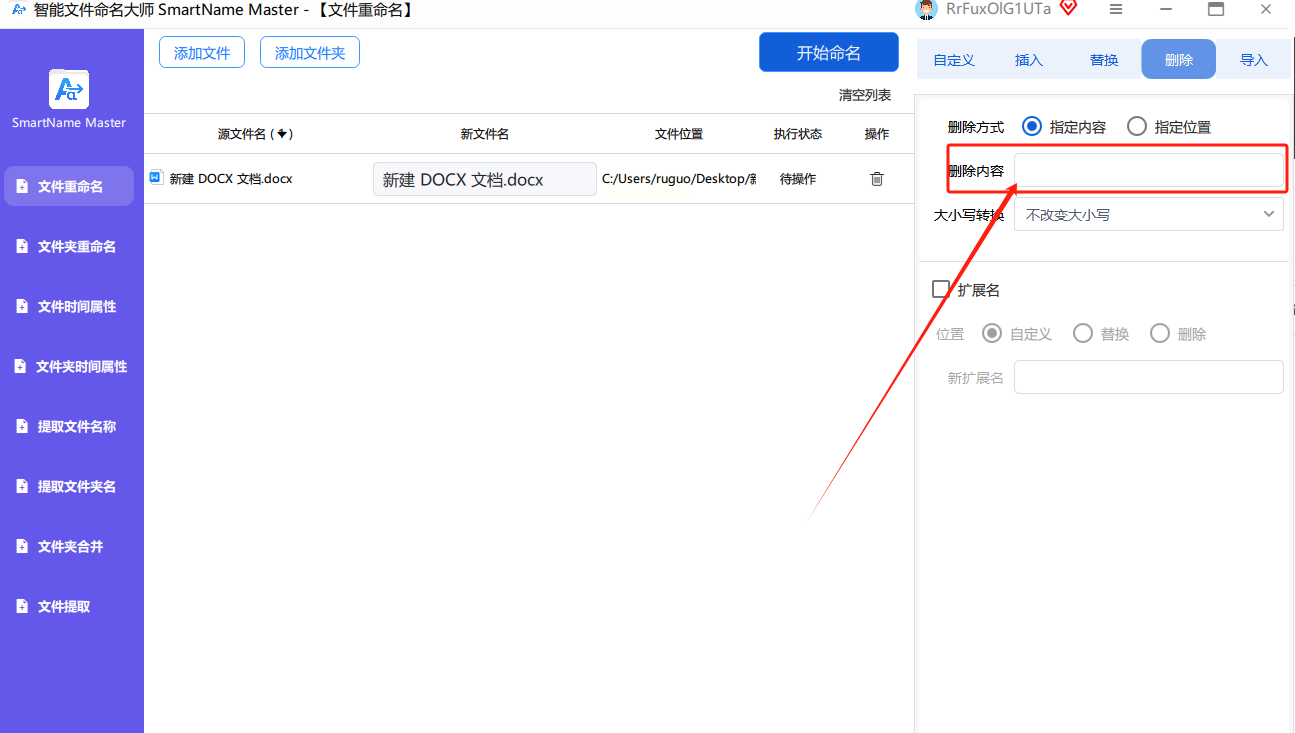Focus the 新扩展名 input field

click(x=1149, y=377)
